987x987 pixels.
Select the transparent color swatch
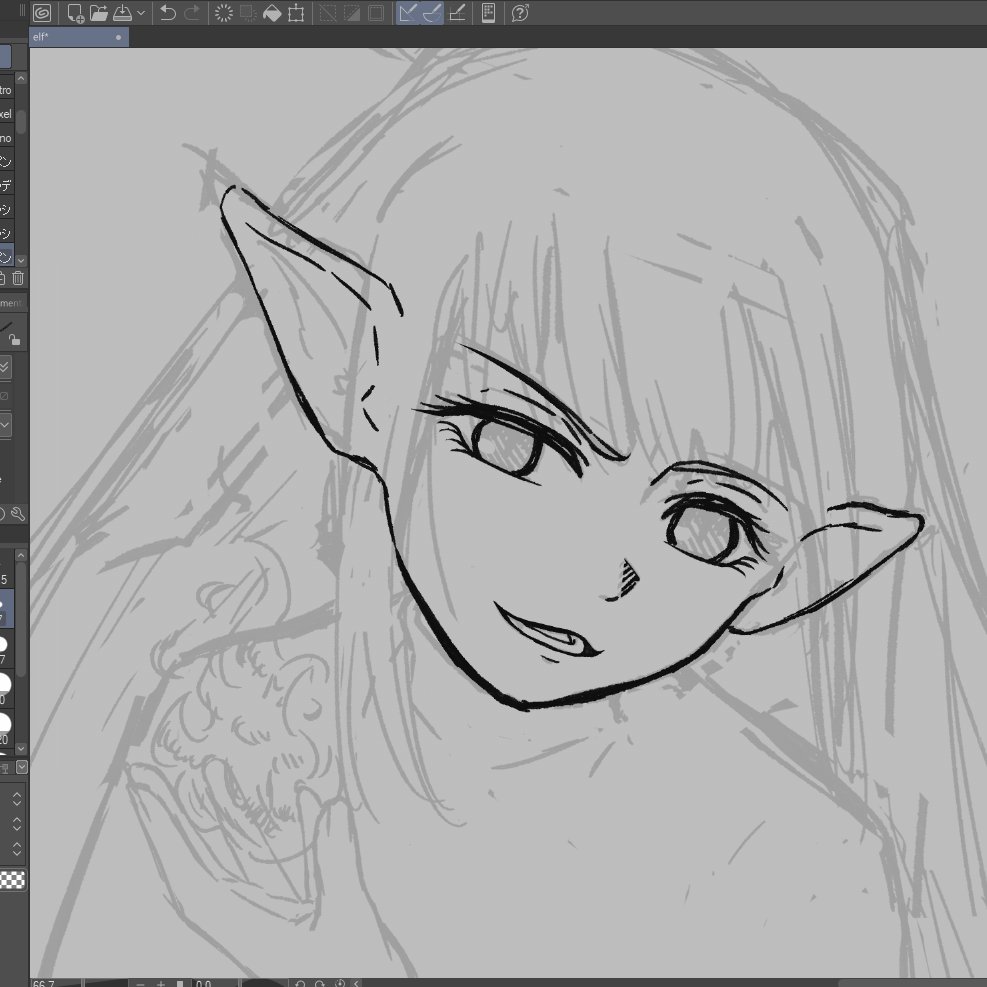12,879
